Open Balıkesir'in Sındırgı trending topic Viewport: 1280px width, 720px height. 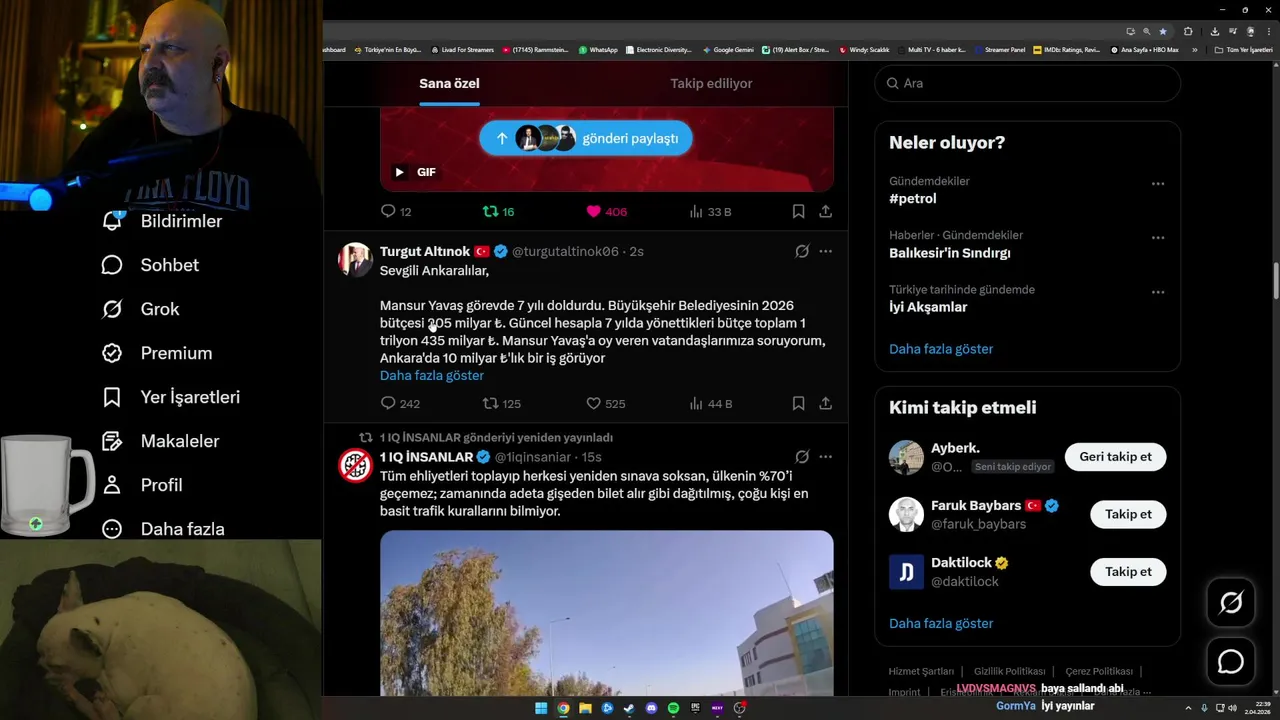pyautogui.click(x=949, y=253)
